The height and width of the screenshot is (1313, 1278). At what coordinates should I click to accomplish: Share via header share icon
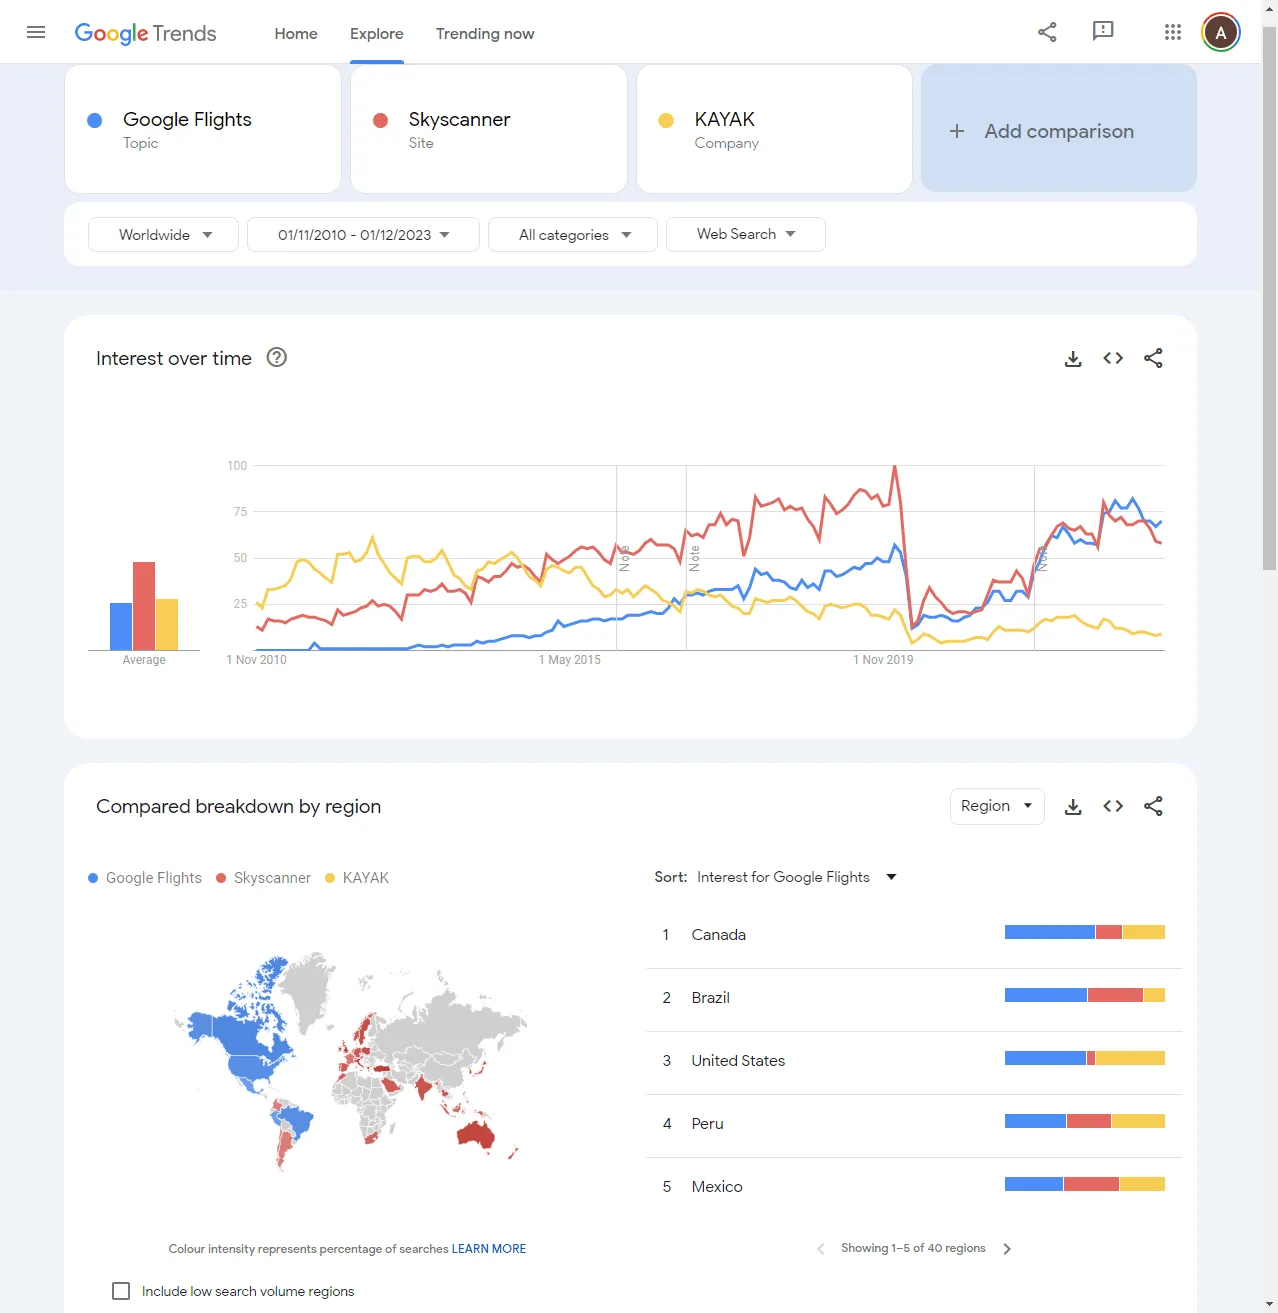(1047, 32)
